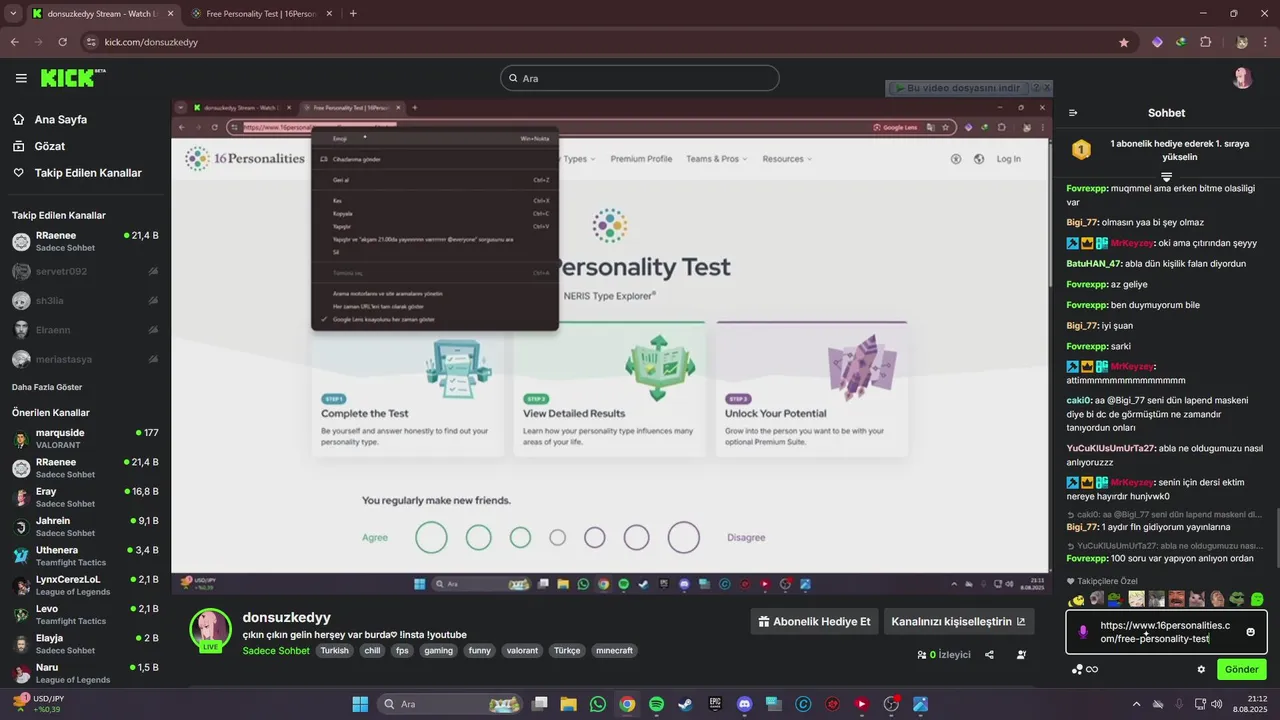This screenshot has width=1280, height=720.
Task: Click the chat message input field
Action: (1166, 632)
